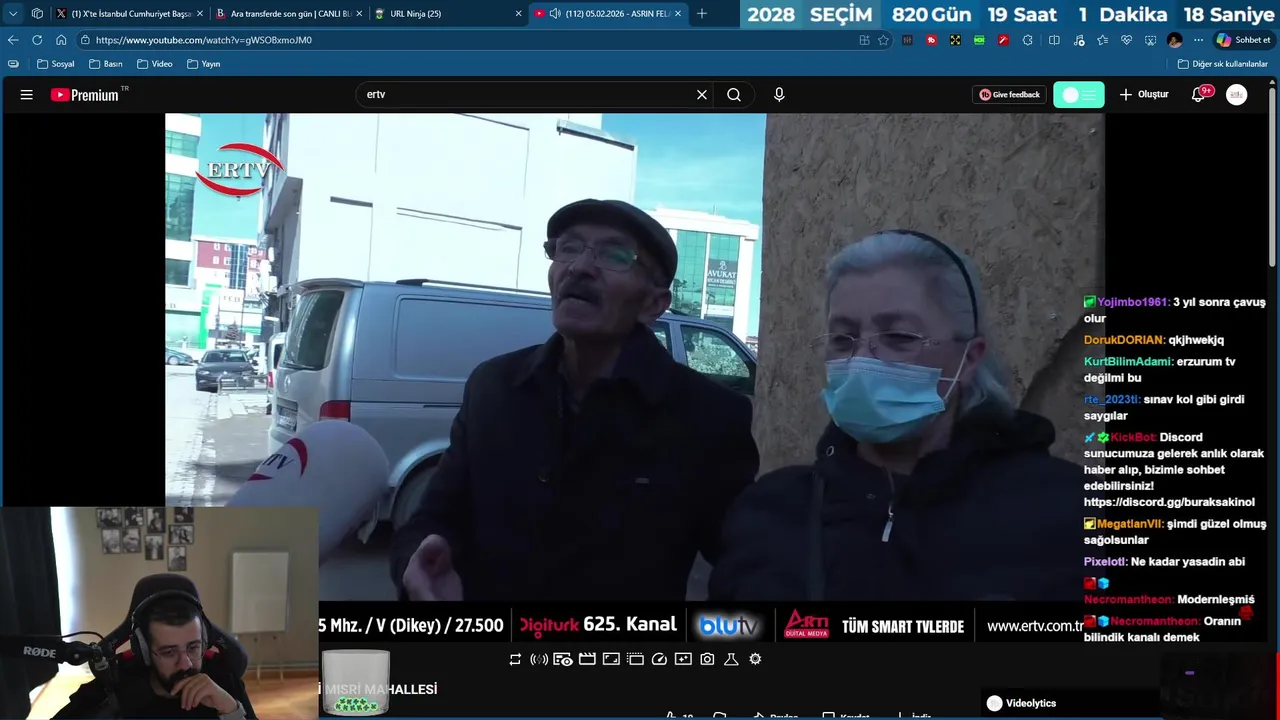Click the Give feedback button
Viewport: 1280px width, 720px height.
(1009, 95)
